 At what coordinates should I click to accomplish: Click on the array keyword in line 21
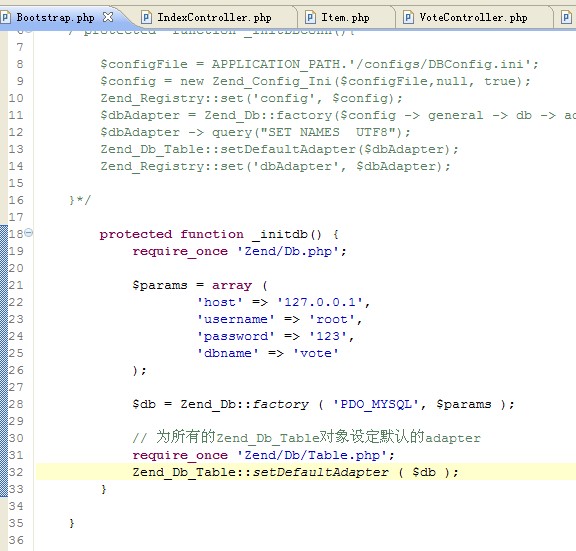pyautogui.click(x=232, y=285)
